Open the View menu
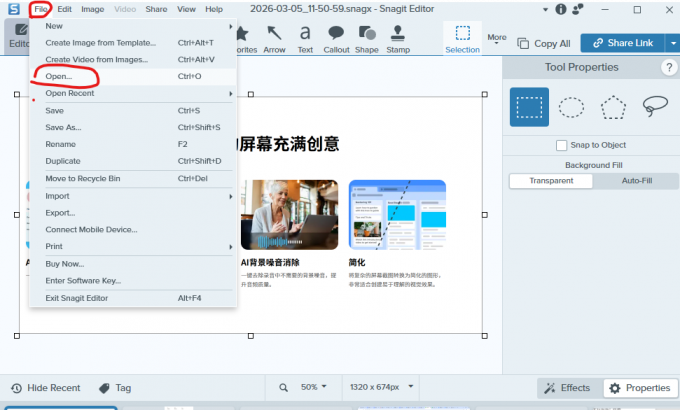Image resolution: width=680 pixels, height=410 pixels. pos(186,9)
